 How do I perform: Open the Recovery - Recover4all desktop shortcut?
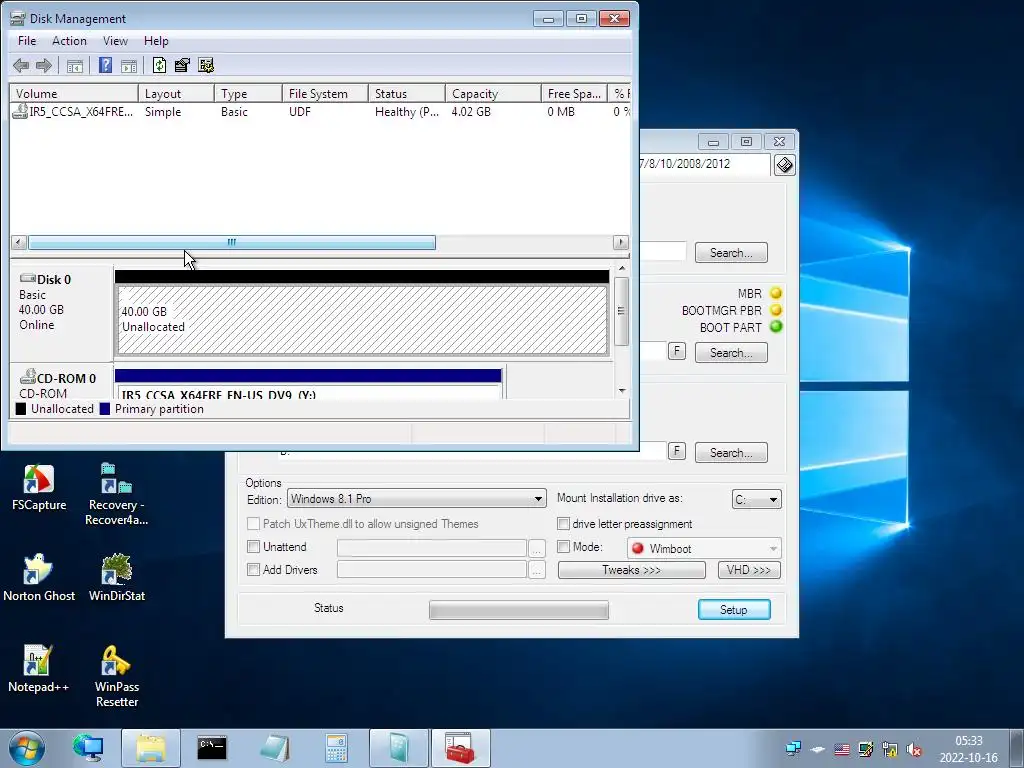[x=116, y=494]
